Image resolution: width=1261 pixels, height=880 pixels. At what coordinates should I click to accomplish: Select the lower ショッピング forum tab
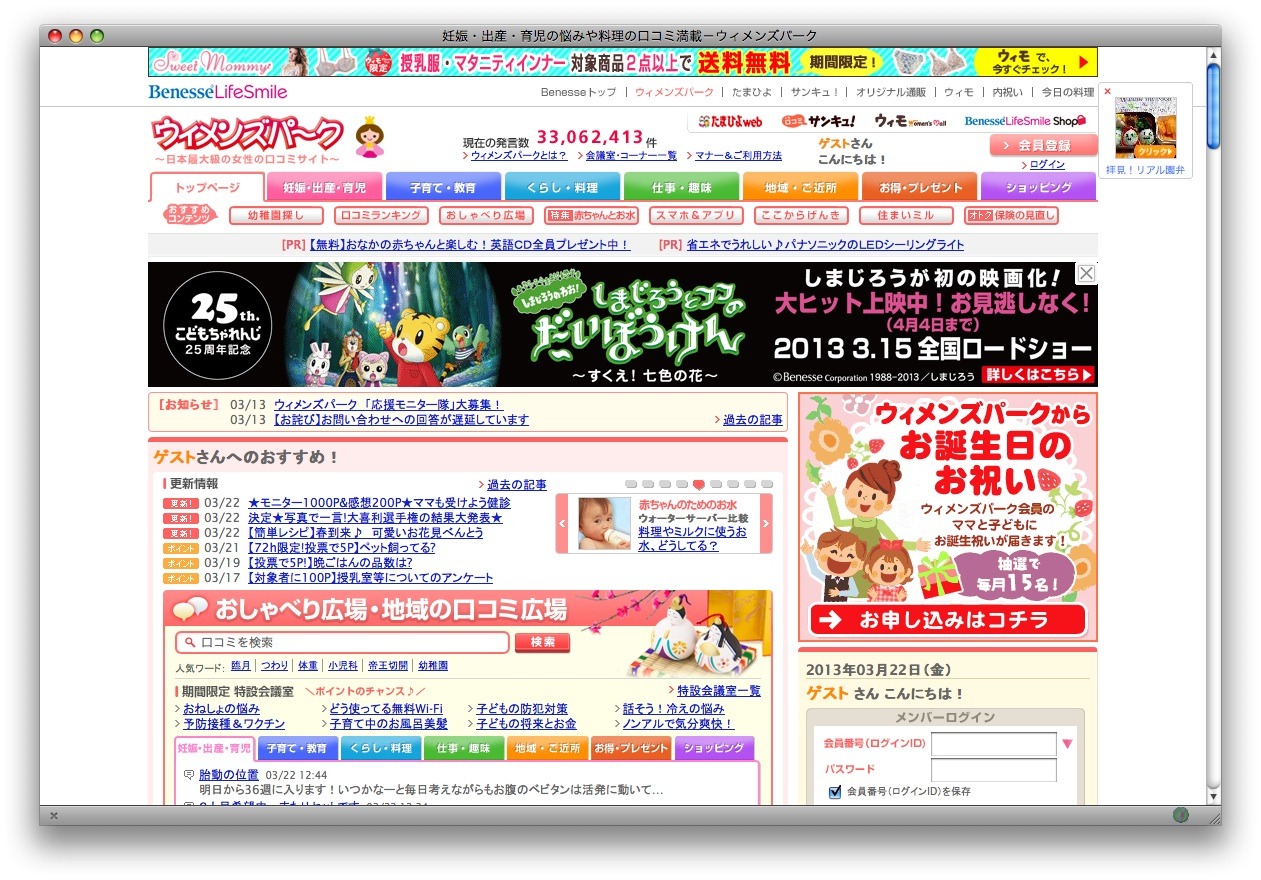pyautogui.click(x=714, y=748)
